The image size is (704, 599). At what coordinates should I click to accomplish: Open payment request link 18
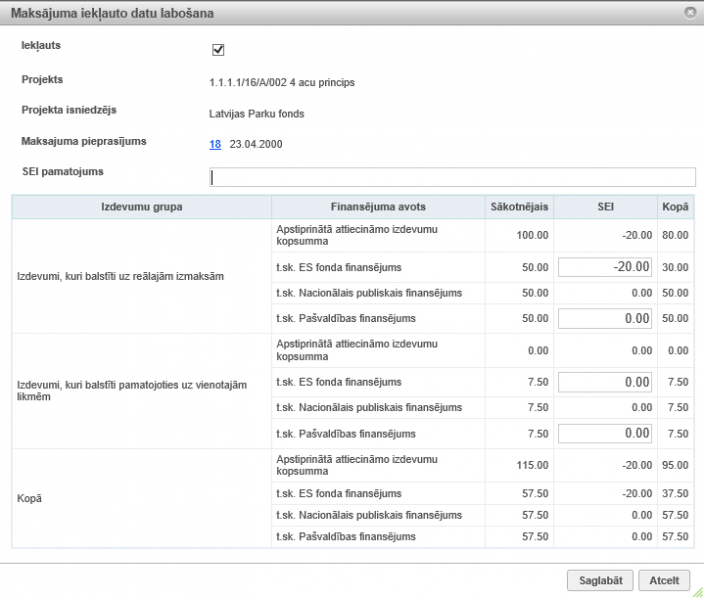pos(215,144)
